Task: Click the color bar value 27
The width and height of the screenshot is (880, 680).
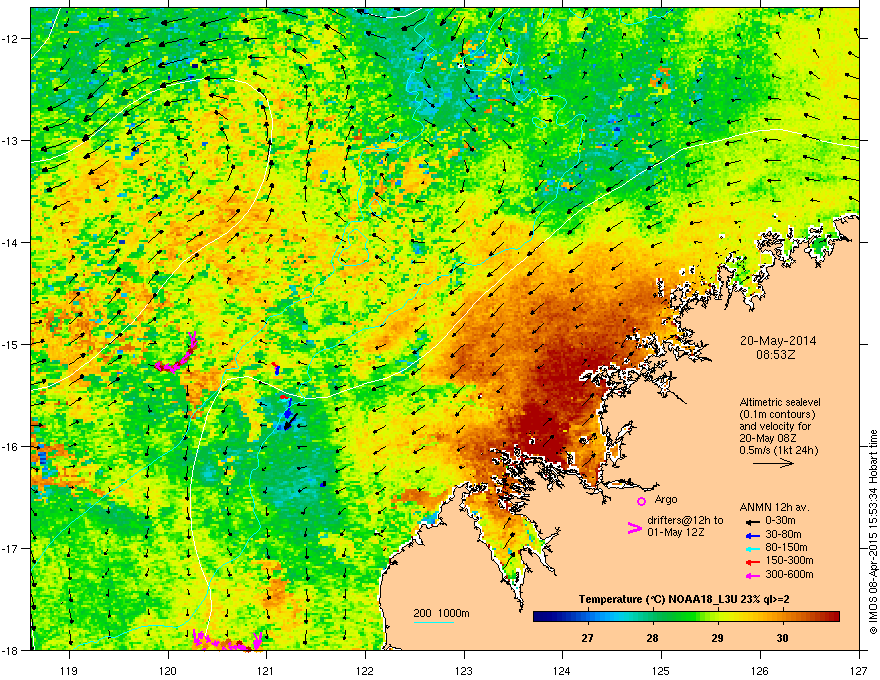Action: tap(587, 638)
